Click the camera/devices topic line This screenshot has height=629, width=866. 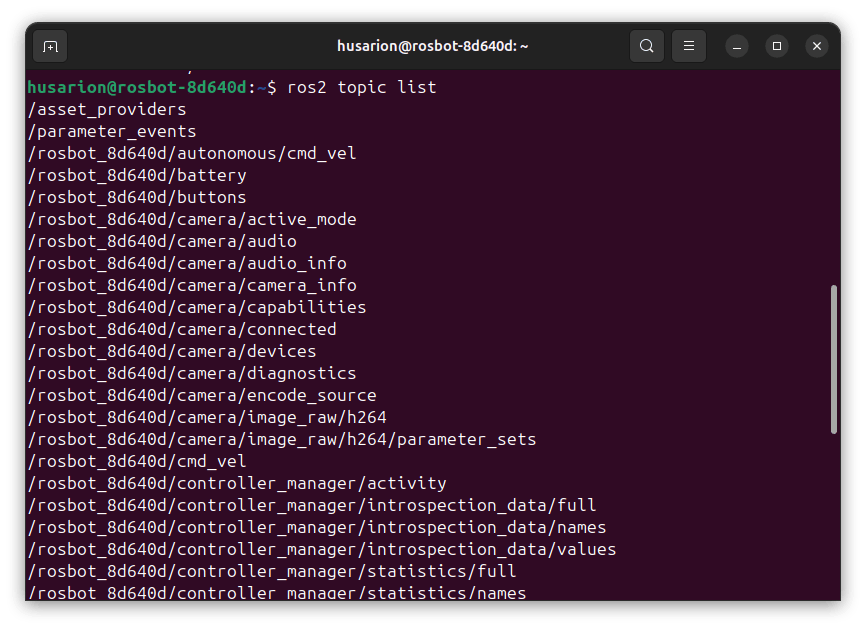coord(172,352)
